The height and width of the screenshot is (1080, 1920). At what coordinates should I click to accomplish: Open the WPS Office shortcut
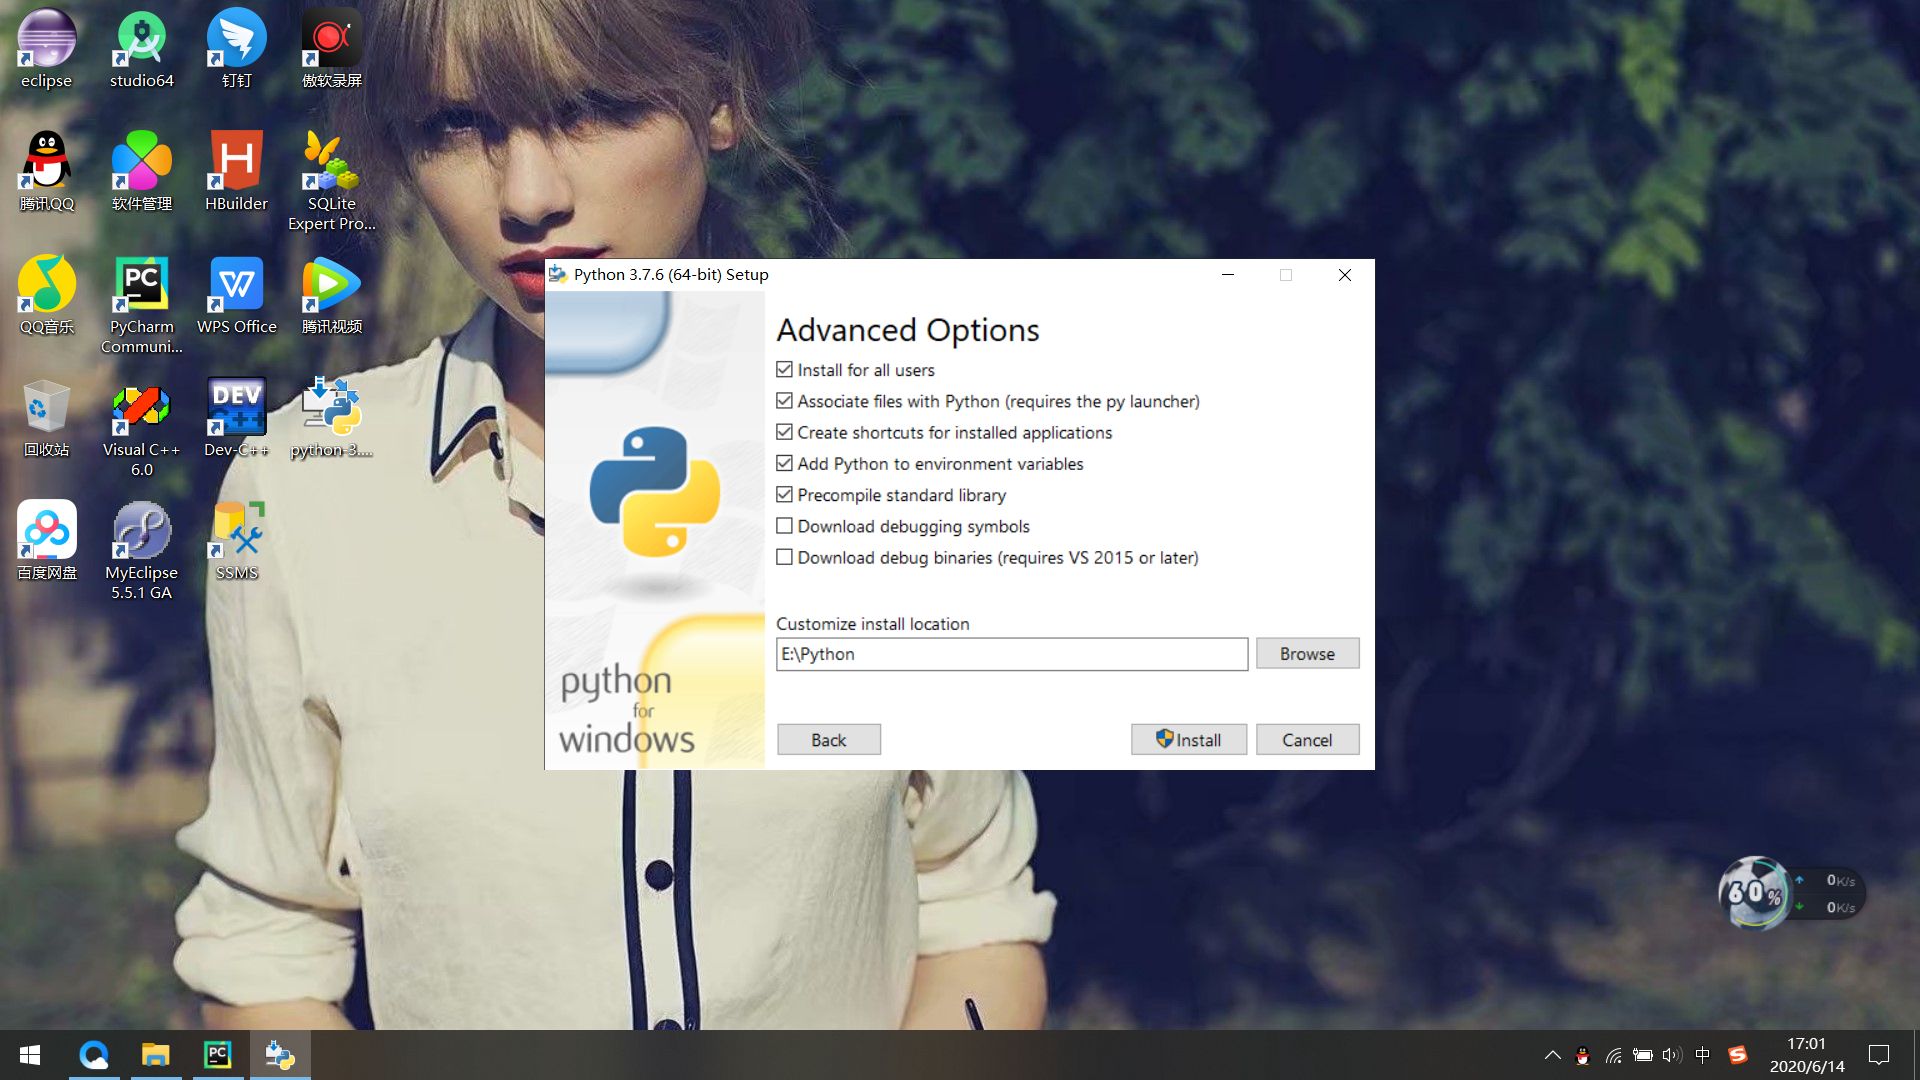[x=236, y=295]
